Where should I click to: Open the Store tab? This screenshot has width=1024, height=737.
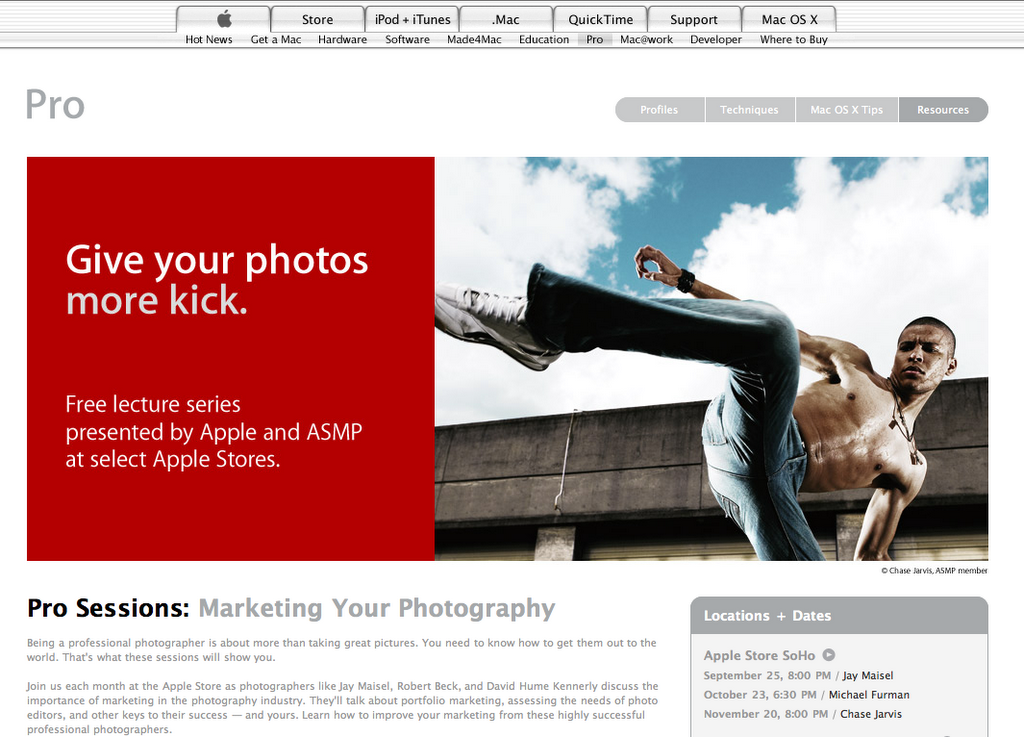coord(317,19)
